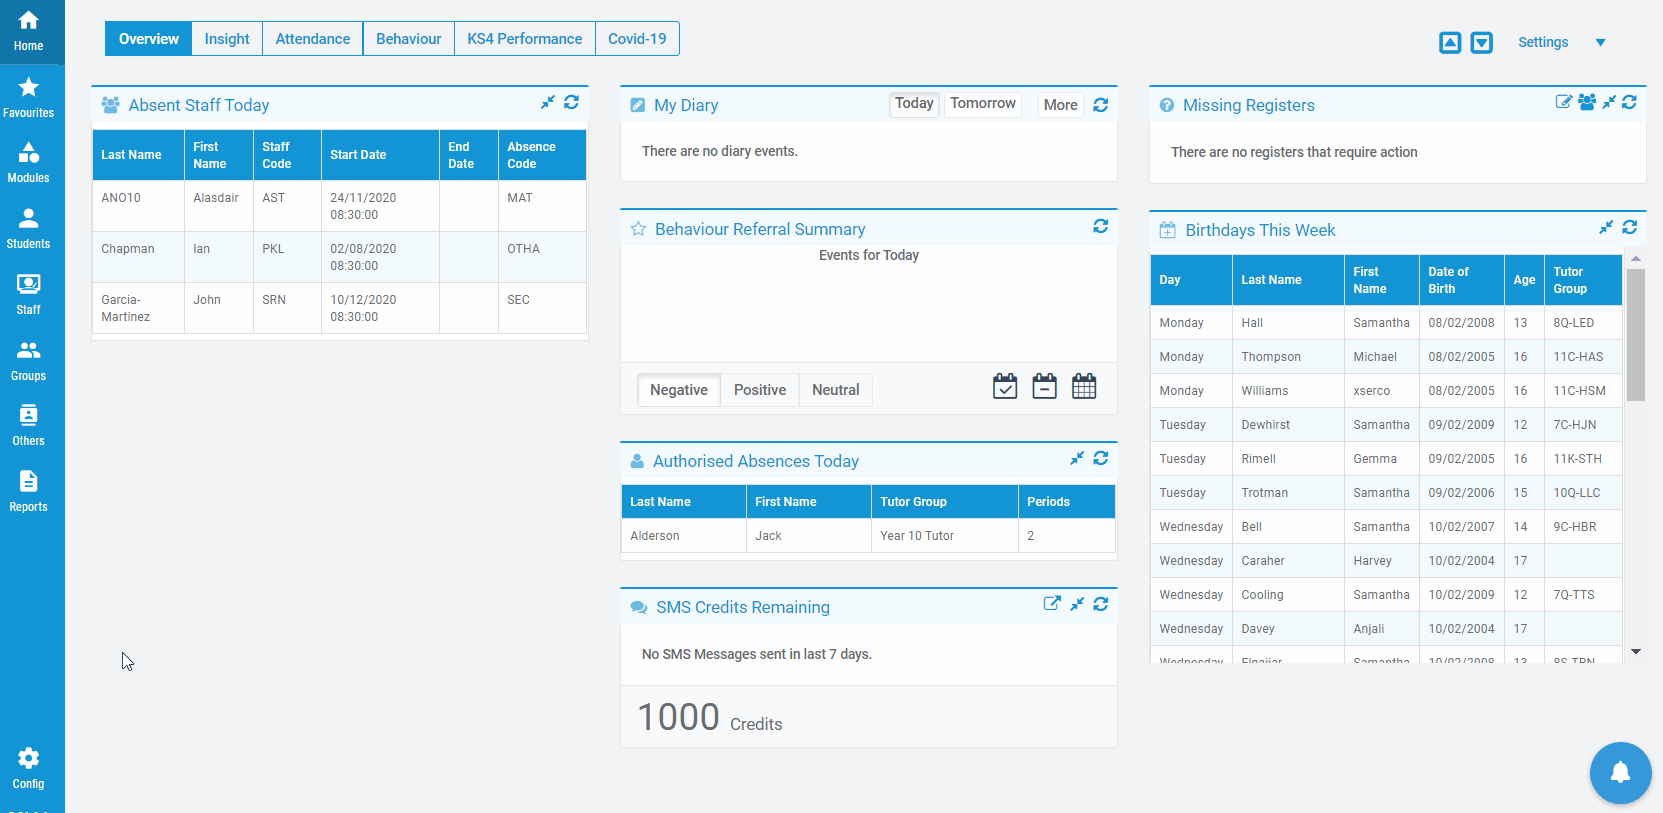Switch behaviour summary to Positive
1663x813 pixels.
point(759,390)
